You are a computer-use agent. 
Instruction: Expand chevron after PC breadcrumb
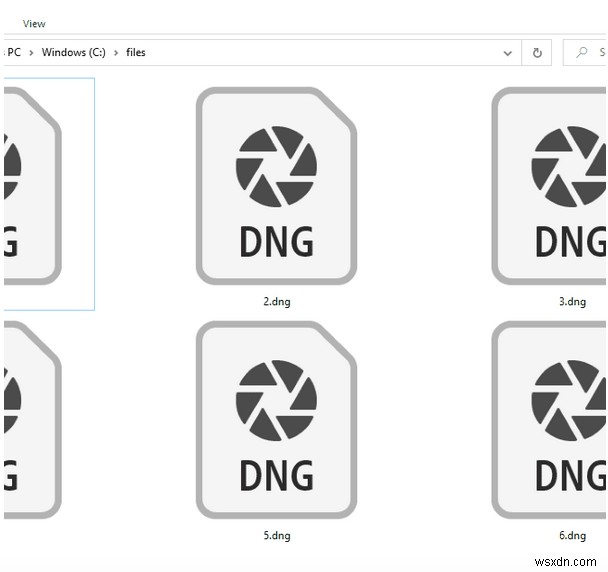point(31,53)
